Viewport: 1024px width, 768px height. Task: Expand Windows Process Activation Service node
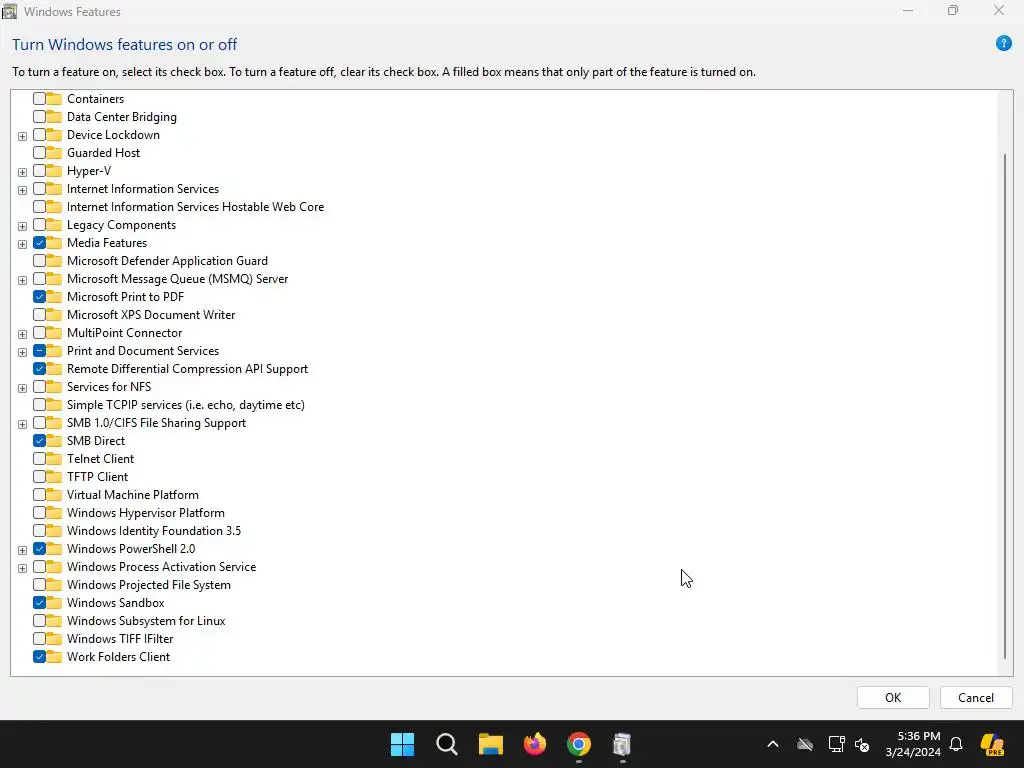point(22,568)
